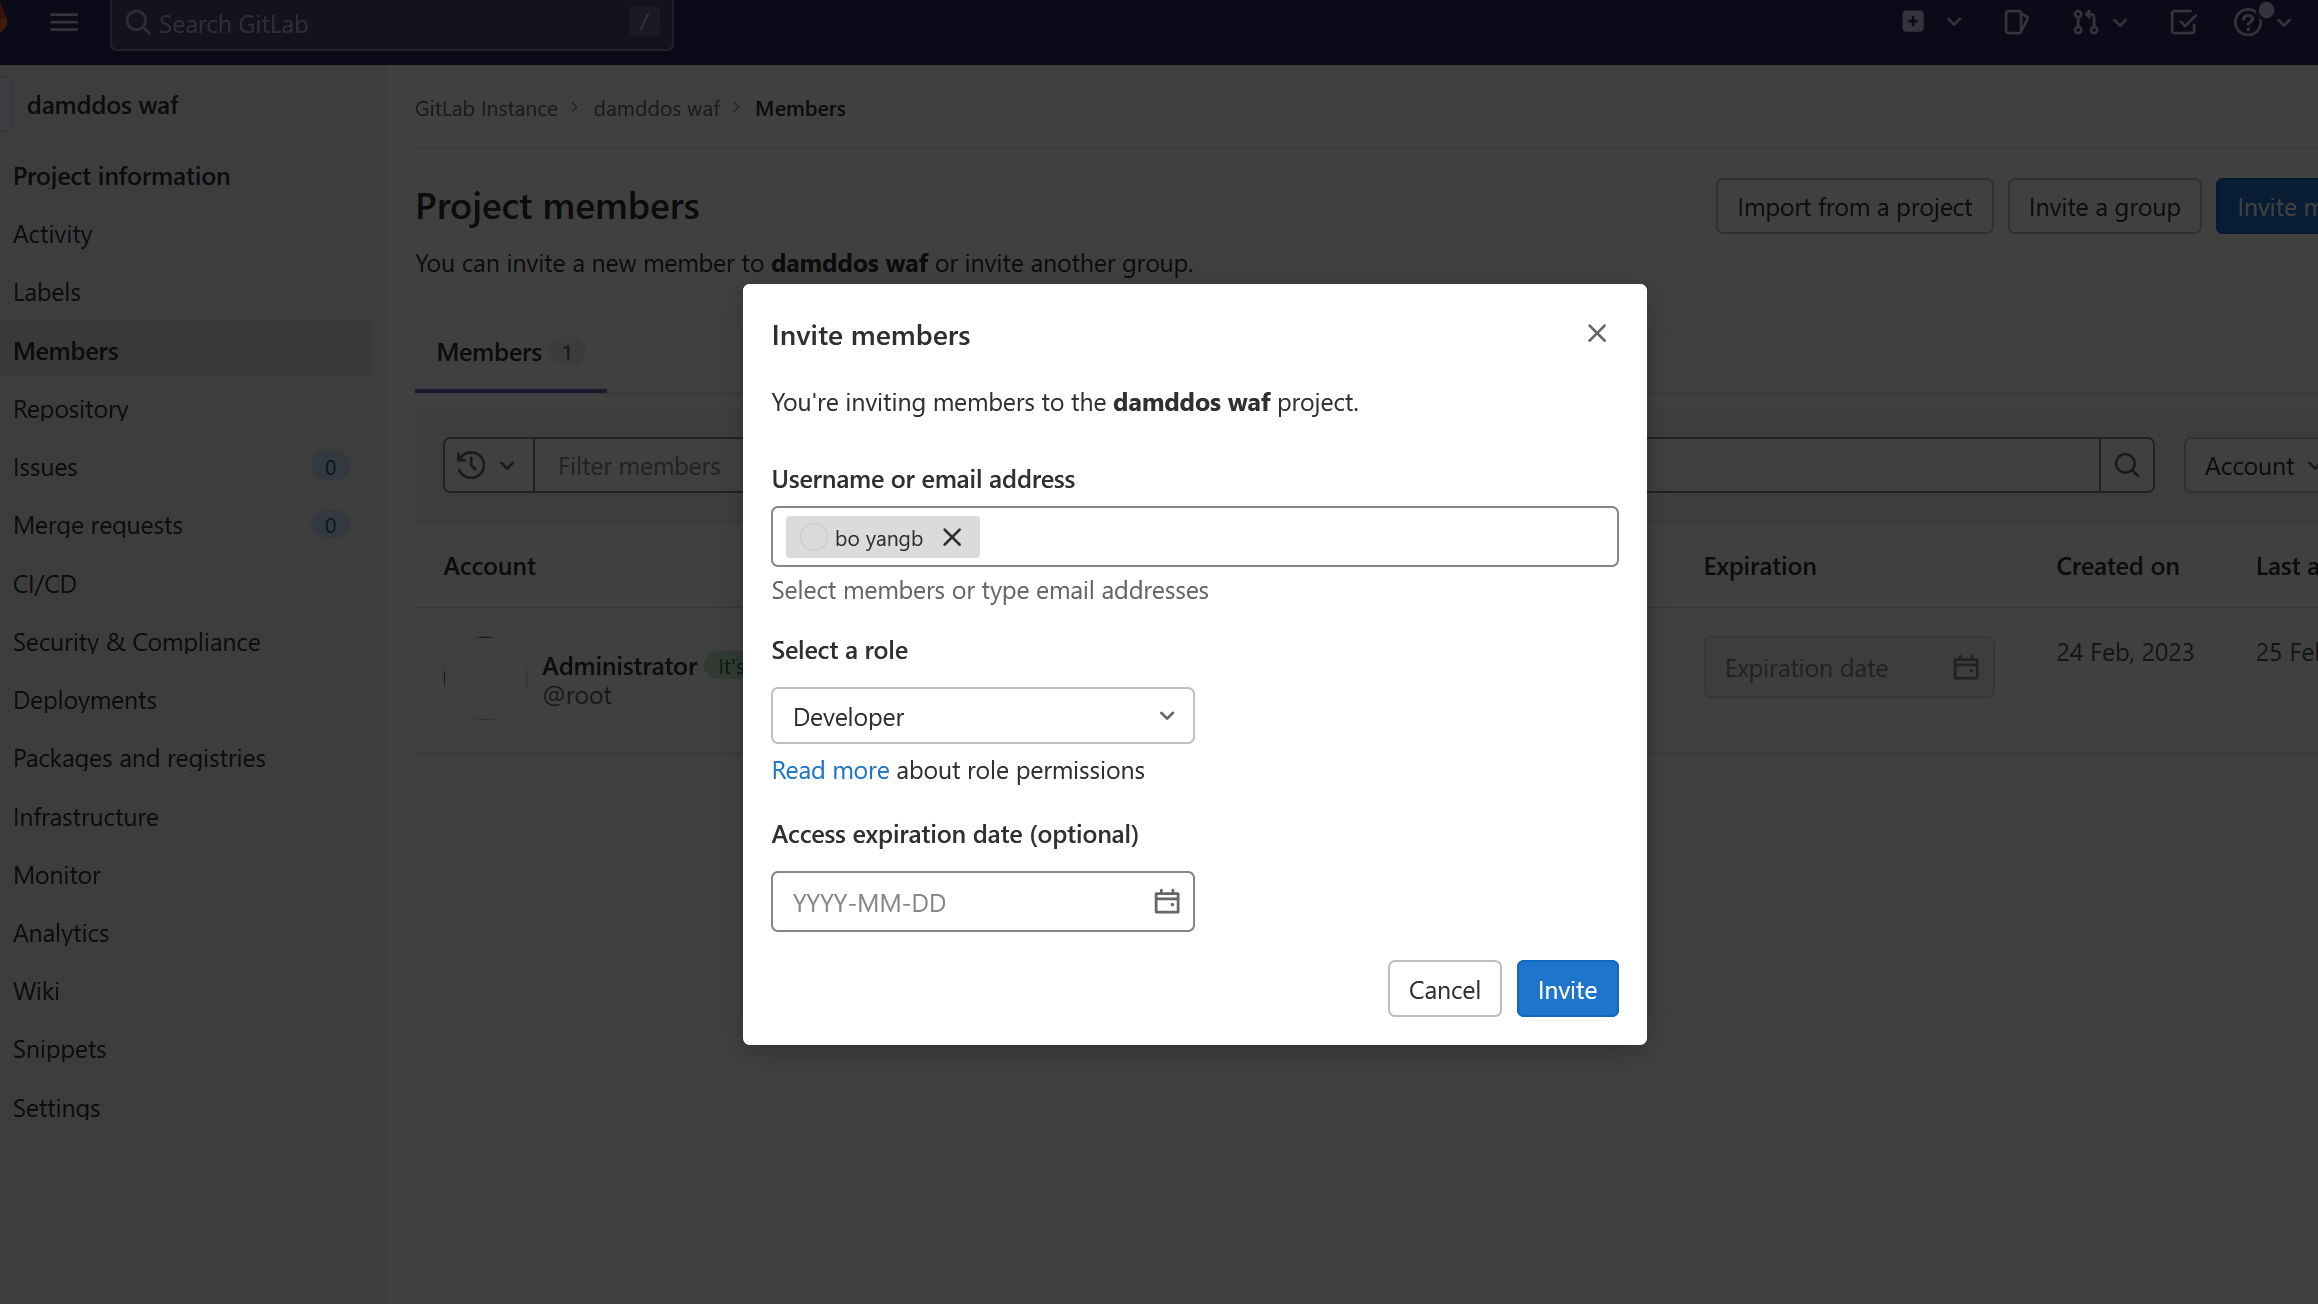Click the access expiration date calendar icon
The height and width of the screenshot is (1304, 2318).
coord(1165,901)
